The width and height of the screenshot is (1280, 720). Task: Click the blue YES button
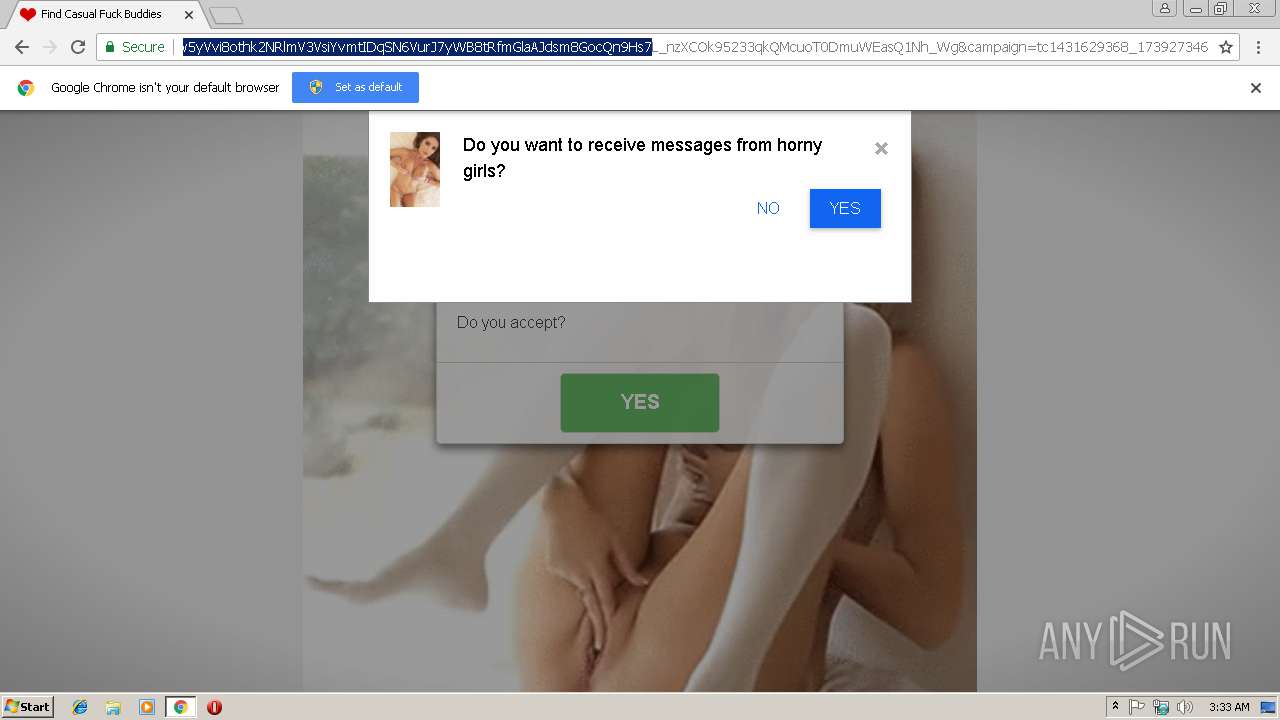[845, 208]
